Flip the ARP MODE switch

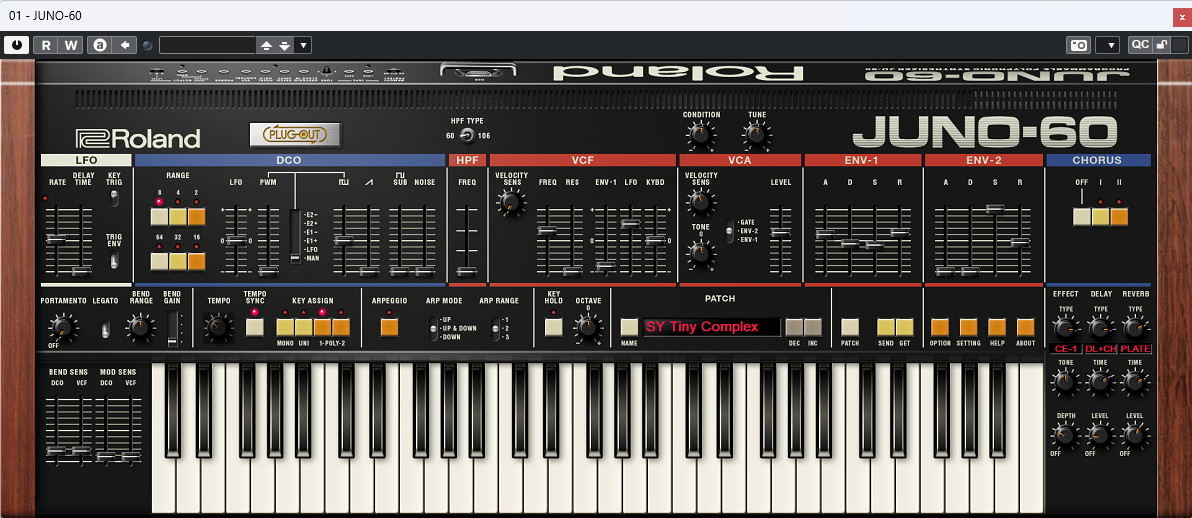point(434,328)
